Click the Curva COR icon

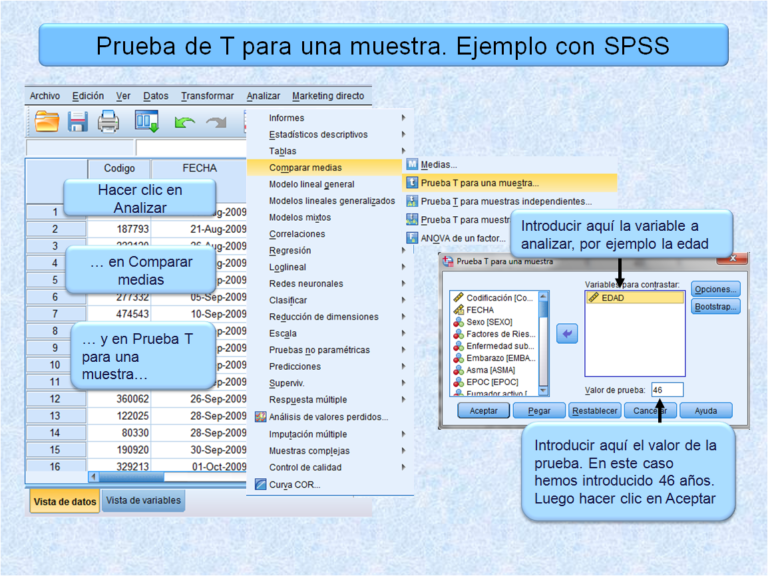coord(261,484)
